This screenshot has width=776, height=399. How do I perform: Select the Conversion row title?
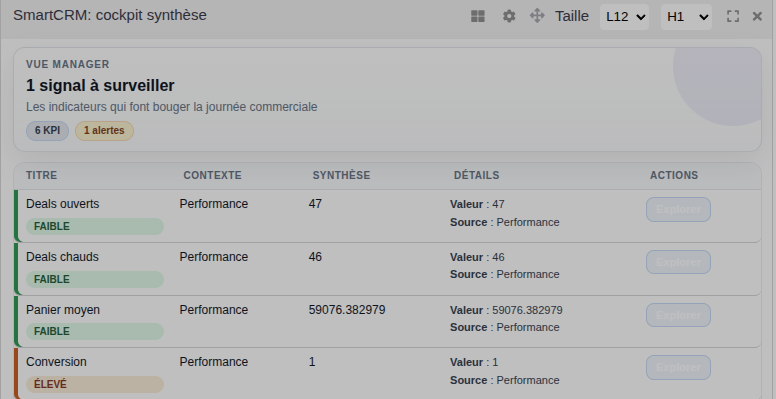point(56,362)
